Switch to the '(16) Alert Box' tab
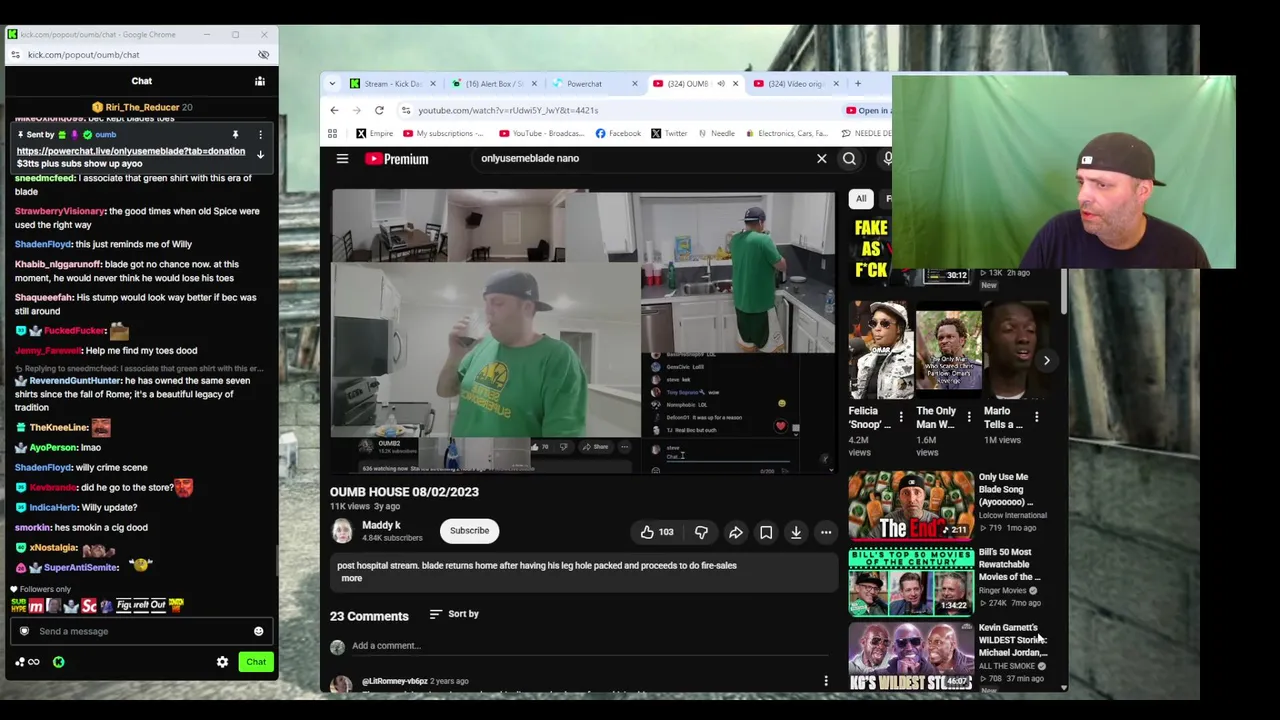The width and height of the screenshot is (1280, 720). (494, 84)
